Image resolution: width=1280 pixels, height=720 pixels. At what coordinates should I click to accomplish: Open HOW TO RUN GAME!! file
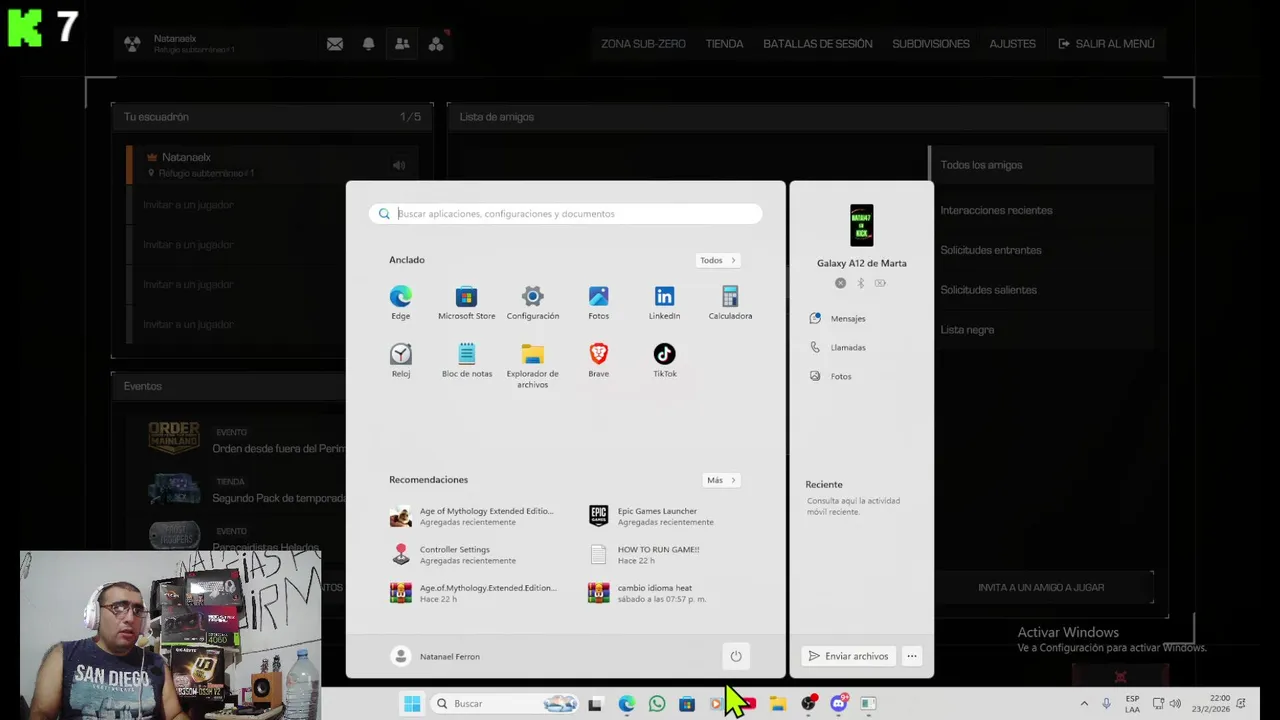coord(644,554)
